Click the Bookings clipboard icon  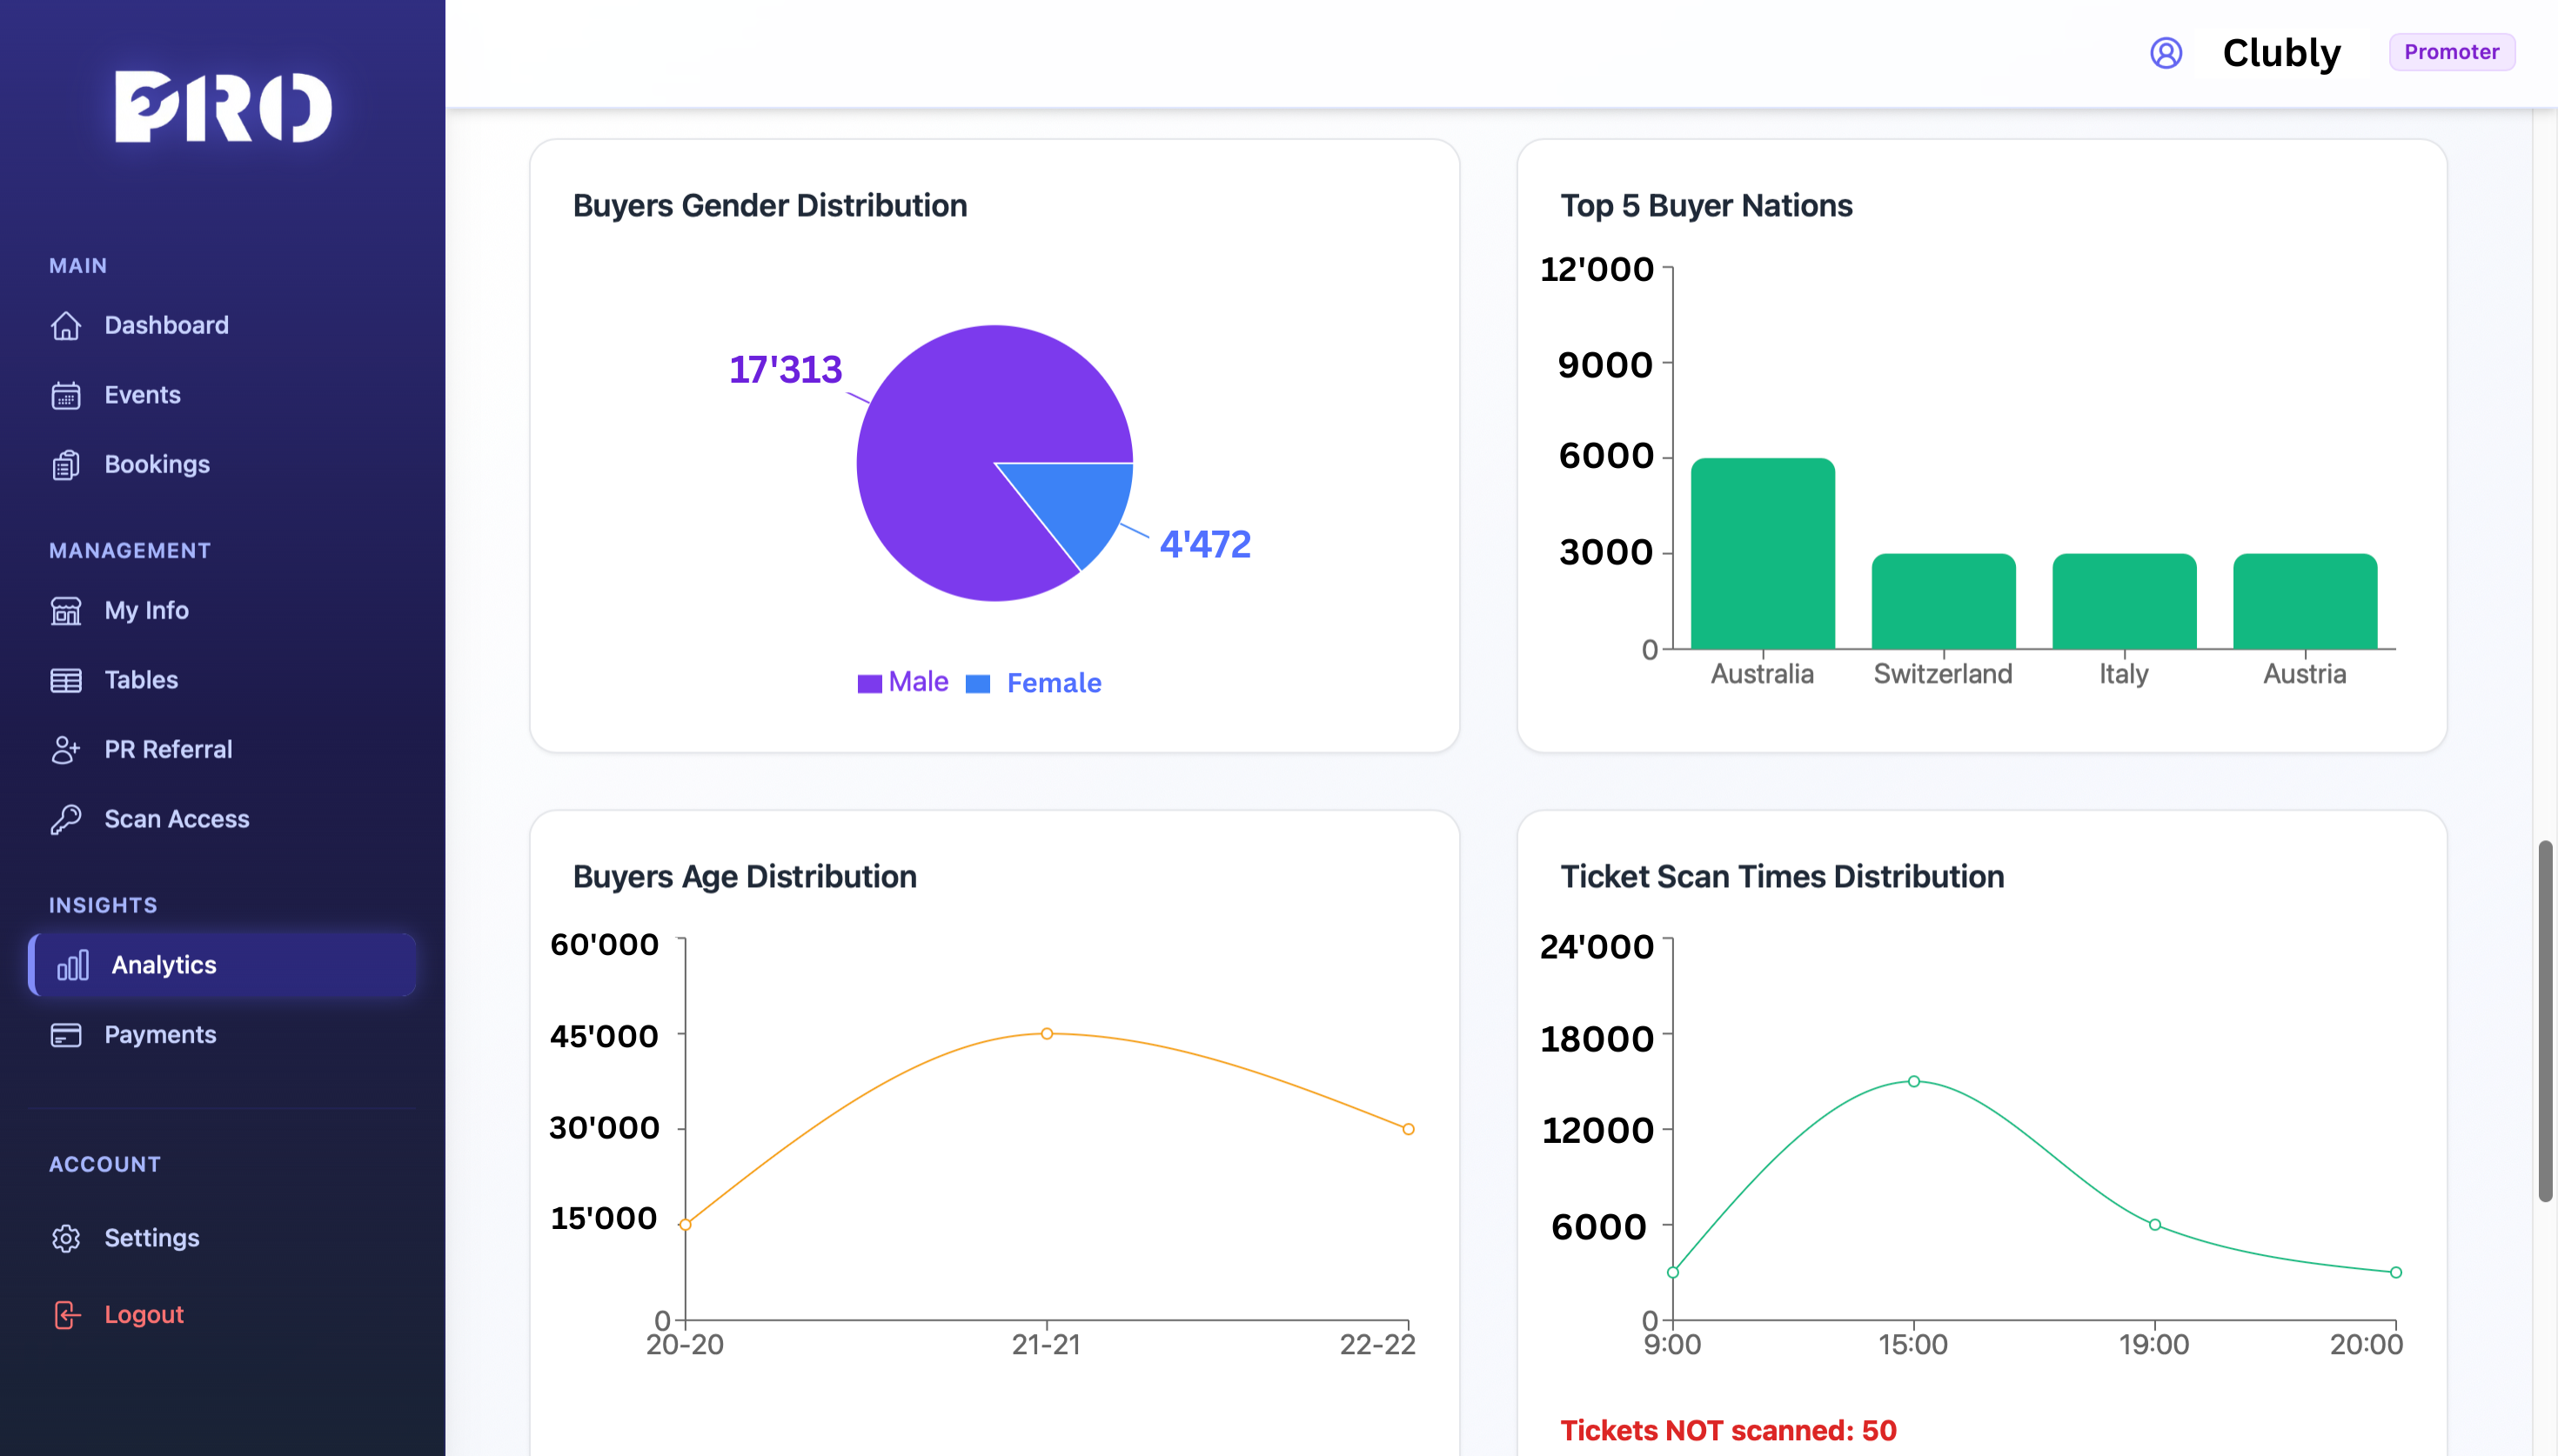pyautogui.click(x=66, y=465)
